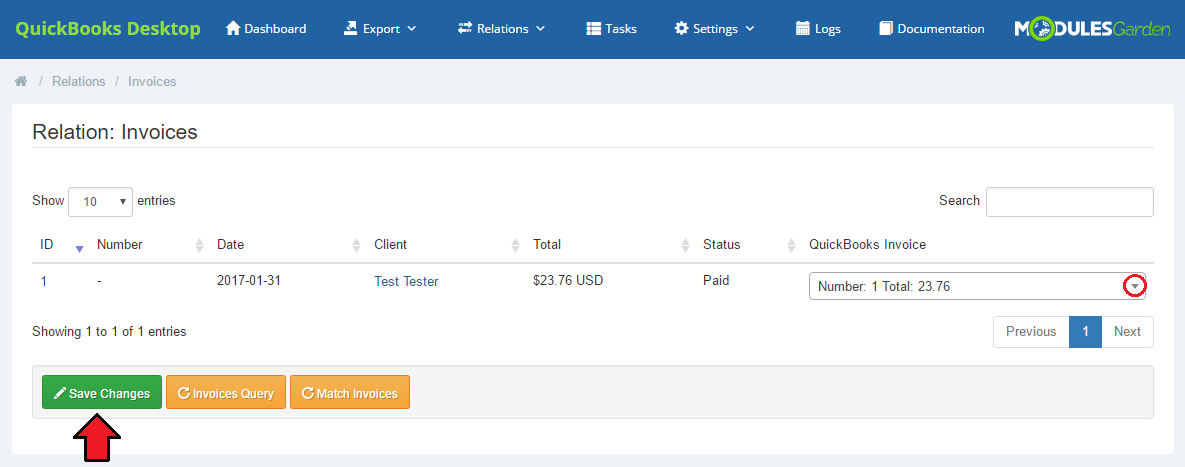Click the Previous pagination button
1185x467 pixels.
[x=1031, y=332]
